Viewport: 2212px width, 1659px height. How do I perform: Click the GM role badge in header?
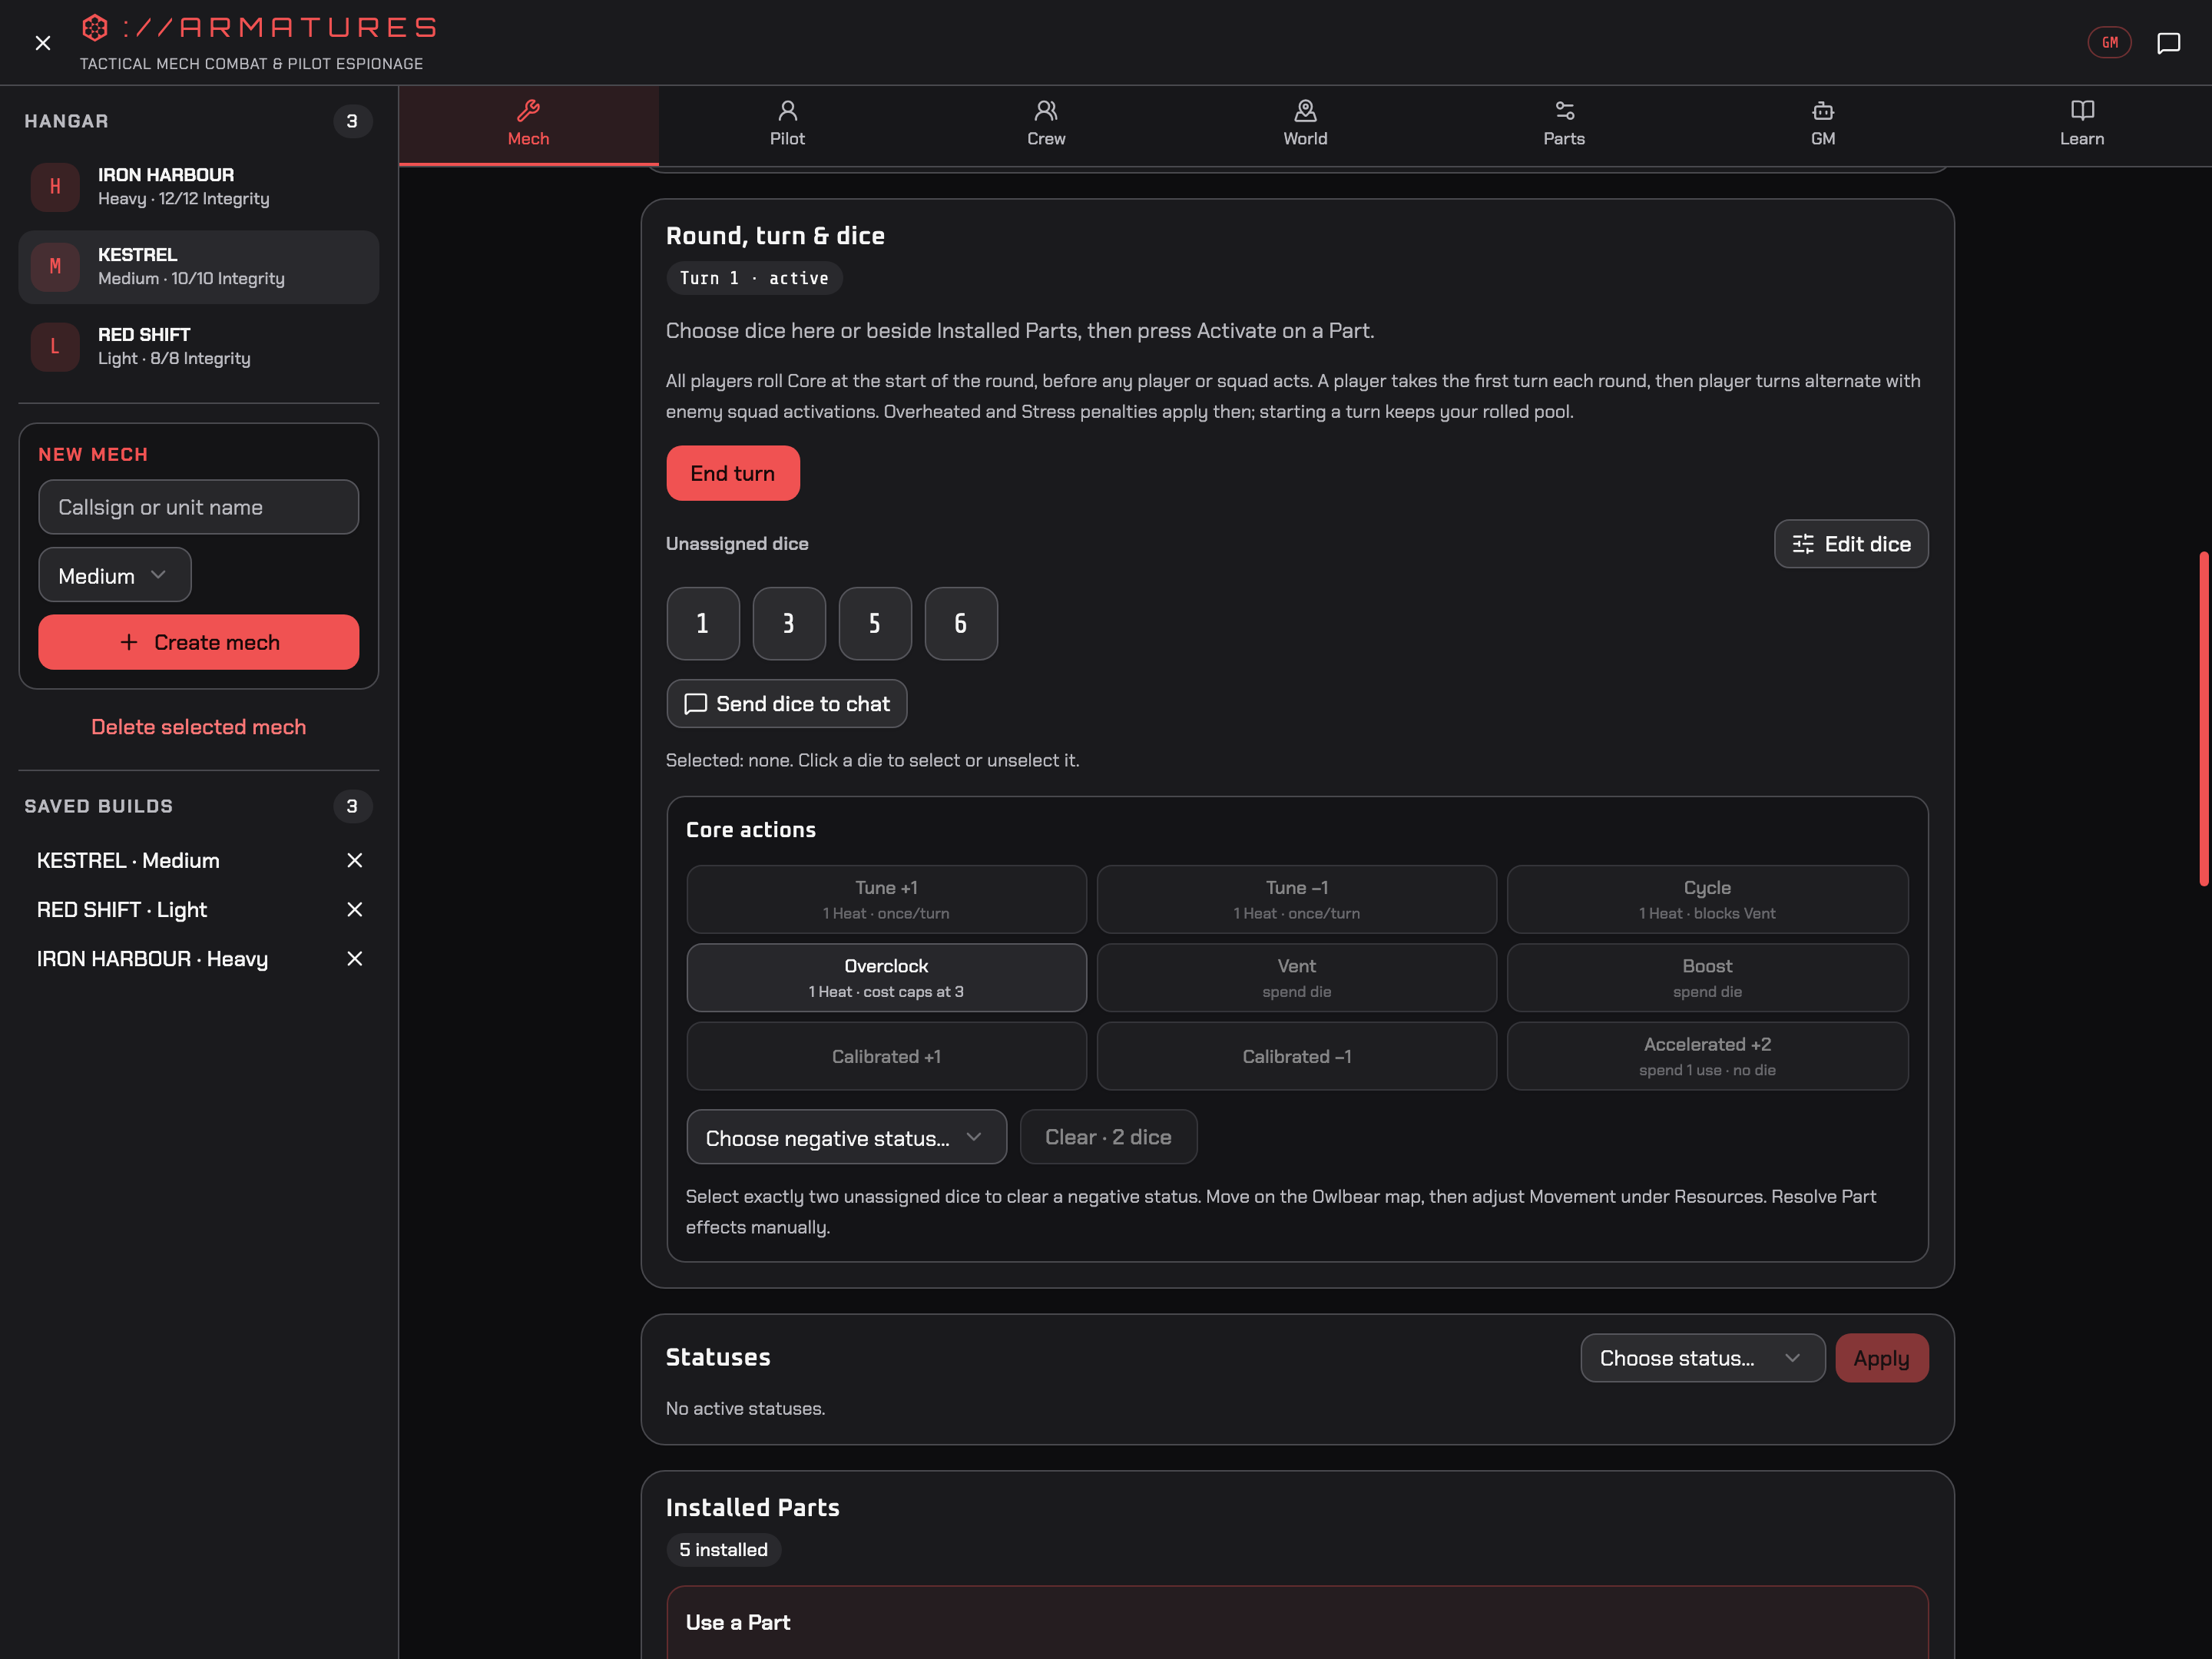[2109, 42]
